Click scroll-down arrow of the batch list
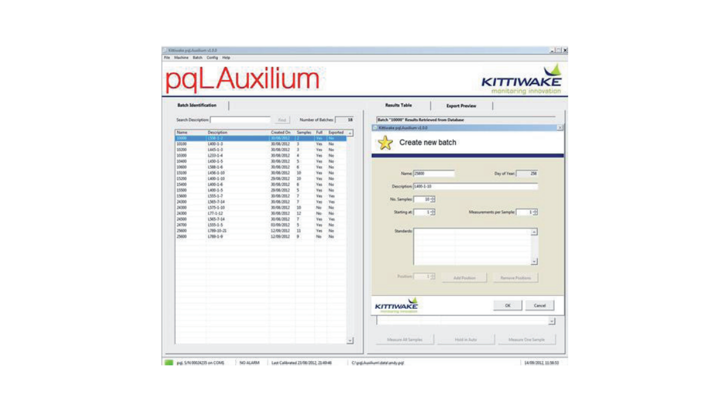This screenshot has width=728, height=410. click(x=350, y=340)
